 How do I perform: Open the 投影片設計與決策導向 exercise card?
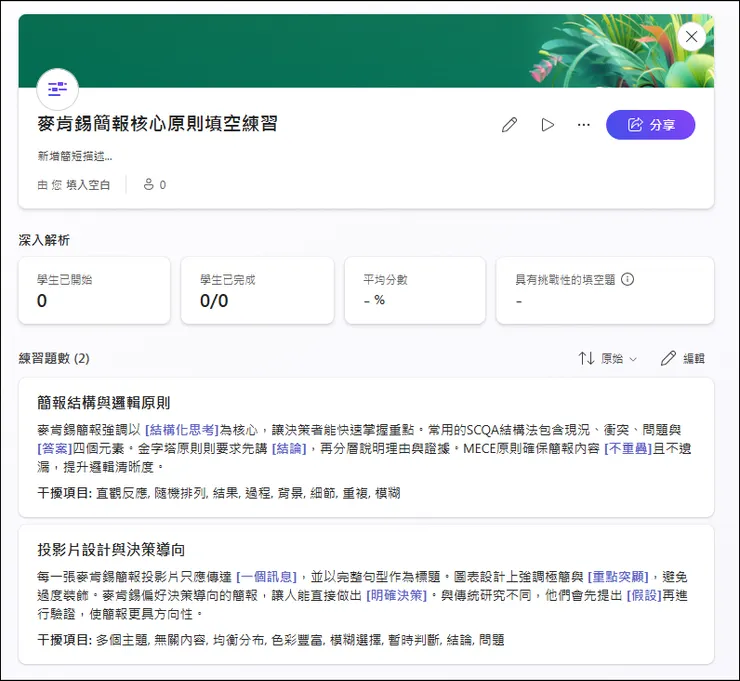click(366, 594)
